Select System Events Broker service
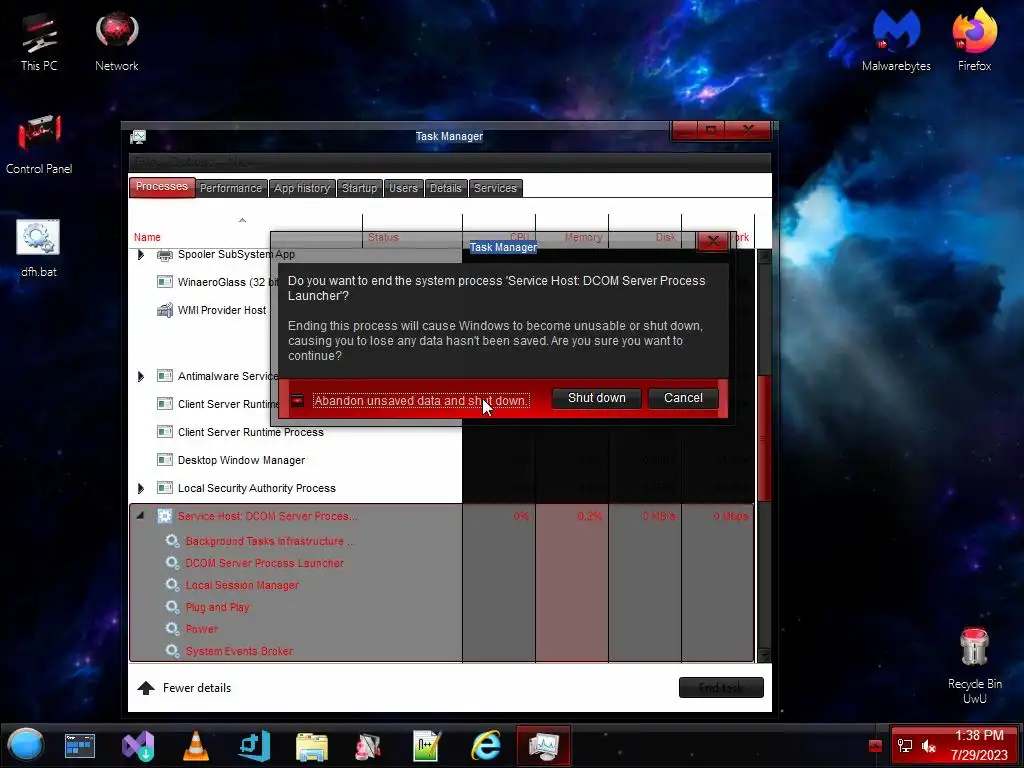The height and width of the screenshot is (768, 1024). click(x=239, y=651)
